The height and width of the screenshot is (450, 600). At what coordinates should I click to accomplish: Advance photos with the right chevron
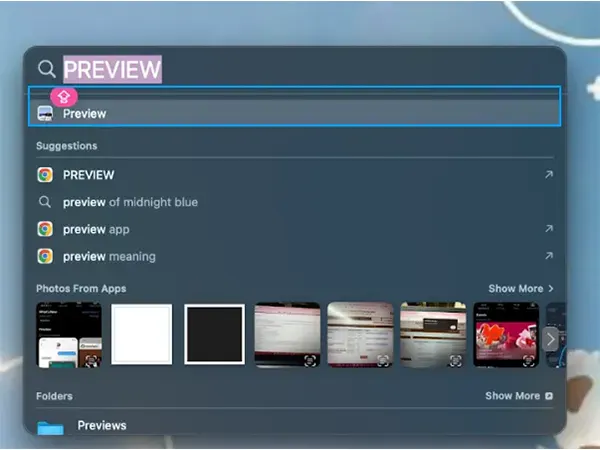click(x=550, y=339)
